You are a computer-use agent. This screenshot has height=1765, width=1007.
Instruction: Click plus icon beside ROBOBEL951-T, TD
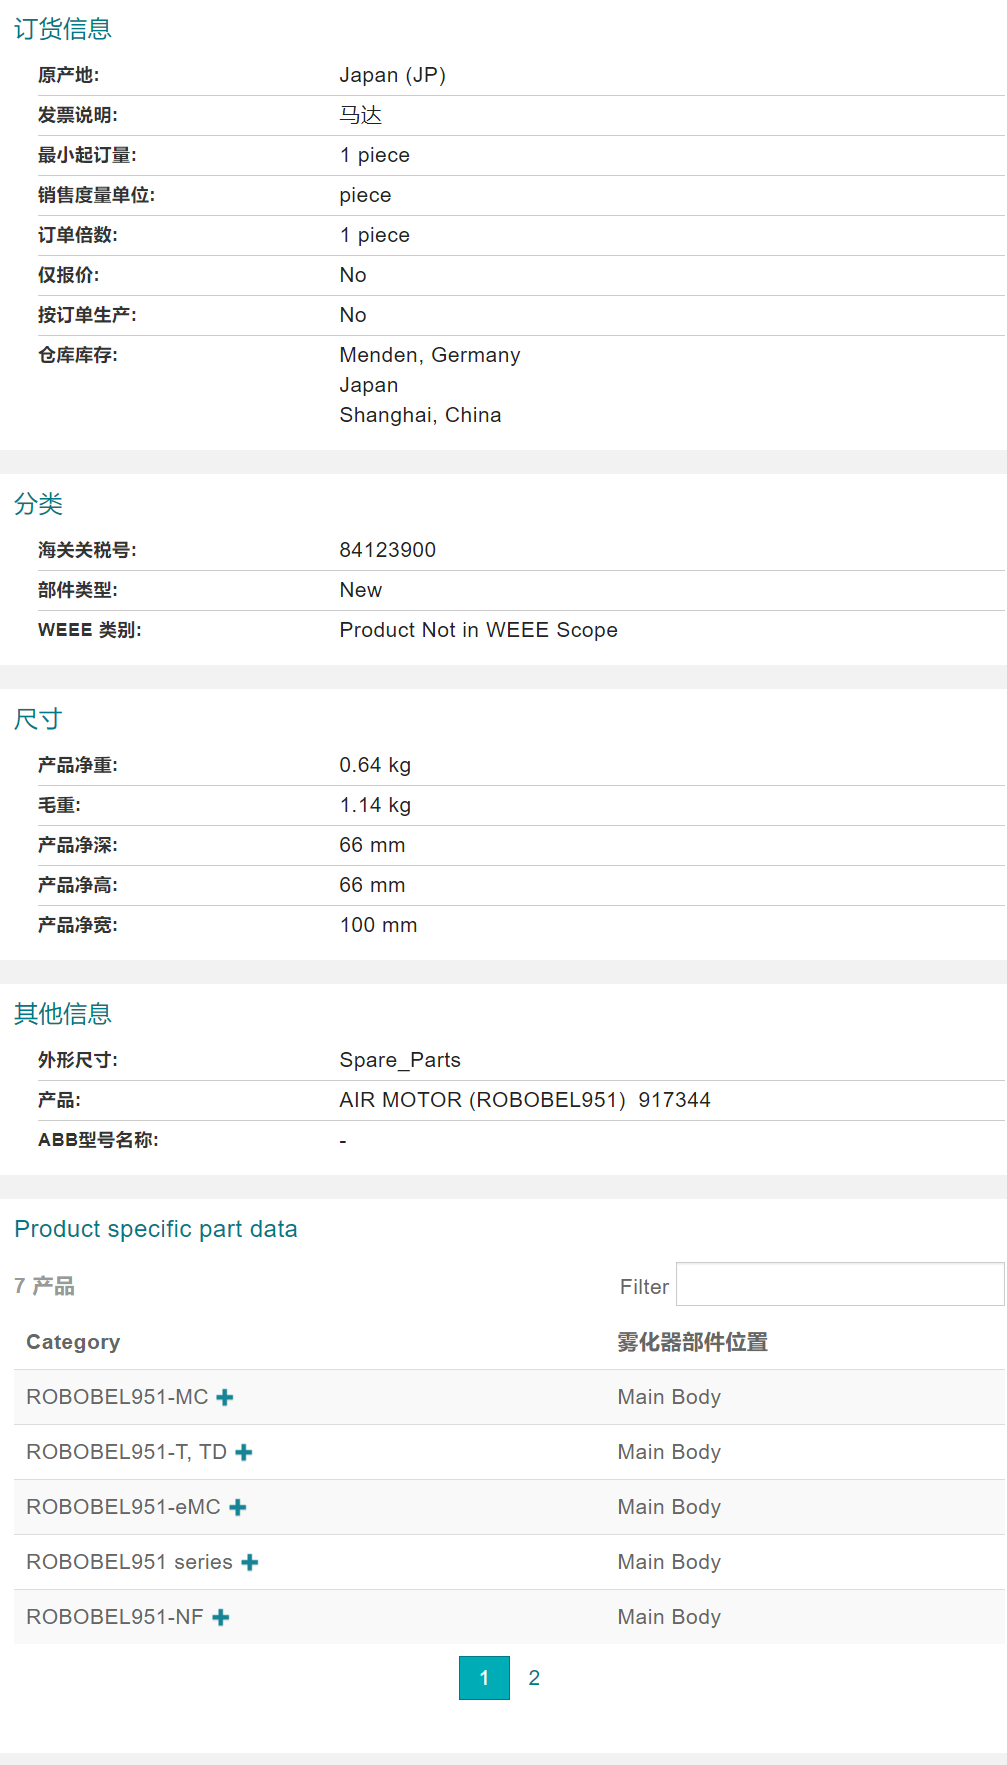click(244, 1452)
